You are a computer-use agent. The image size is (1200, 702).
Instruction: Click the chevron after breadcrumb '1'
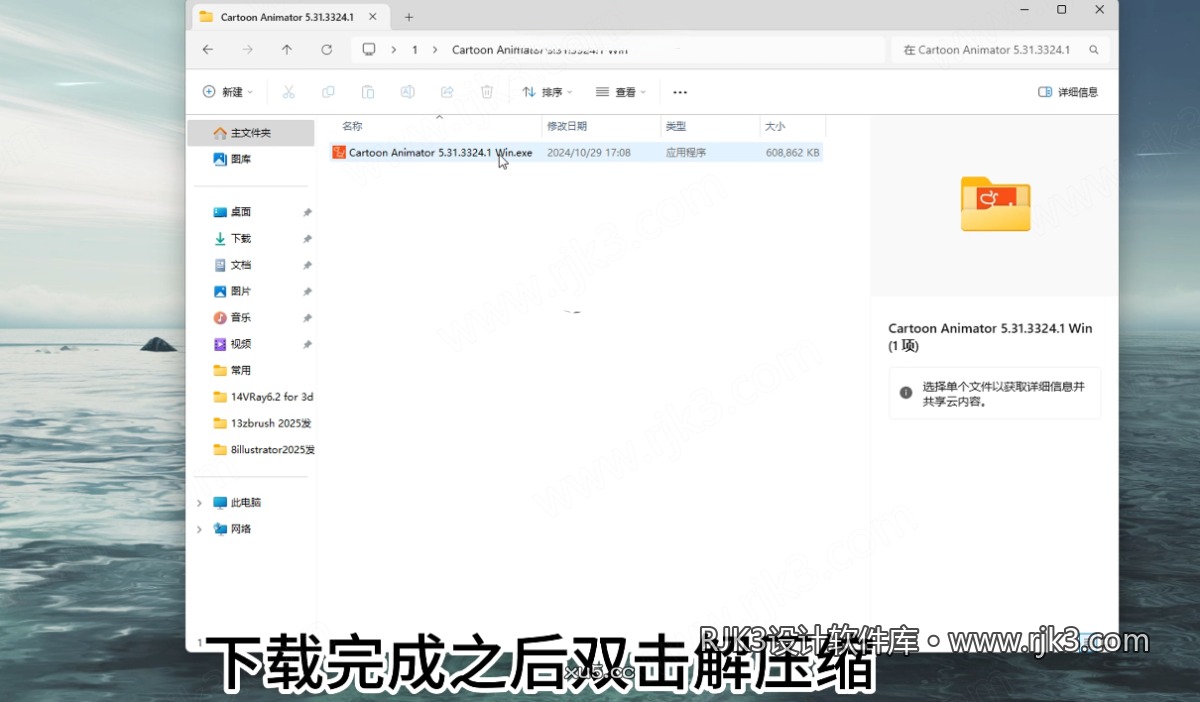tap(435, 49)
